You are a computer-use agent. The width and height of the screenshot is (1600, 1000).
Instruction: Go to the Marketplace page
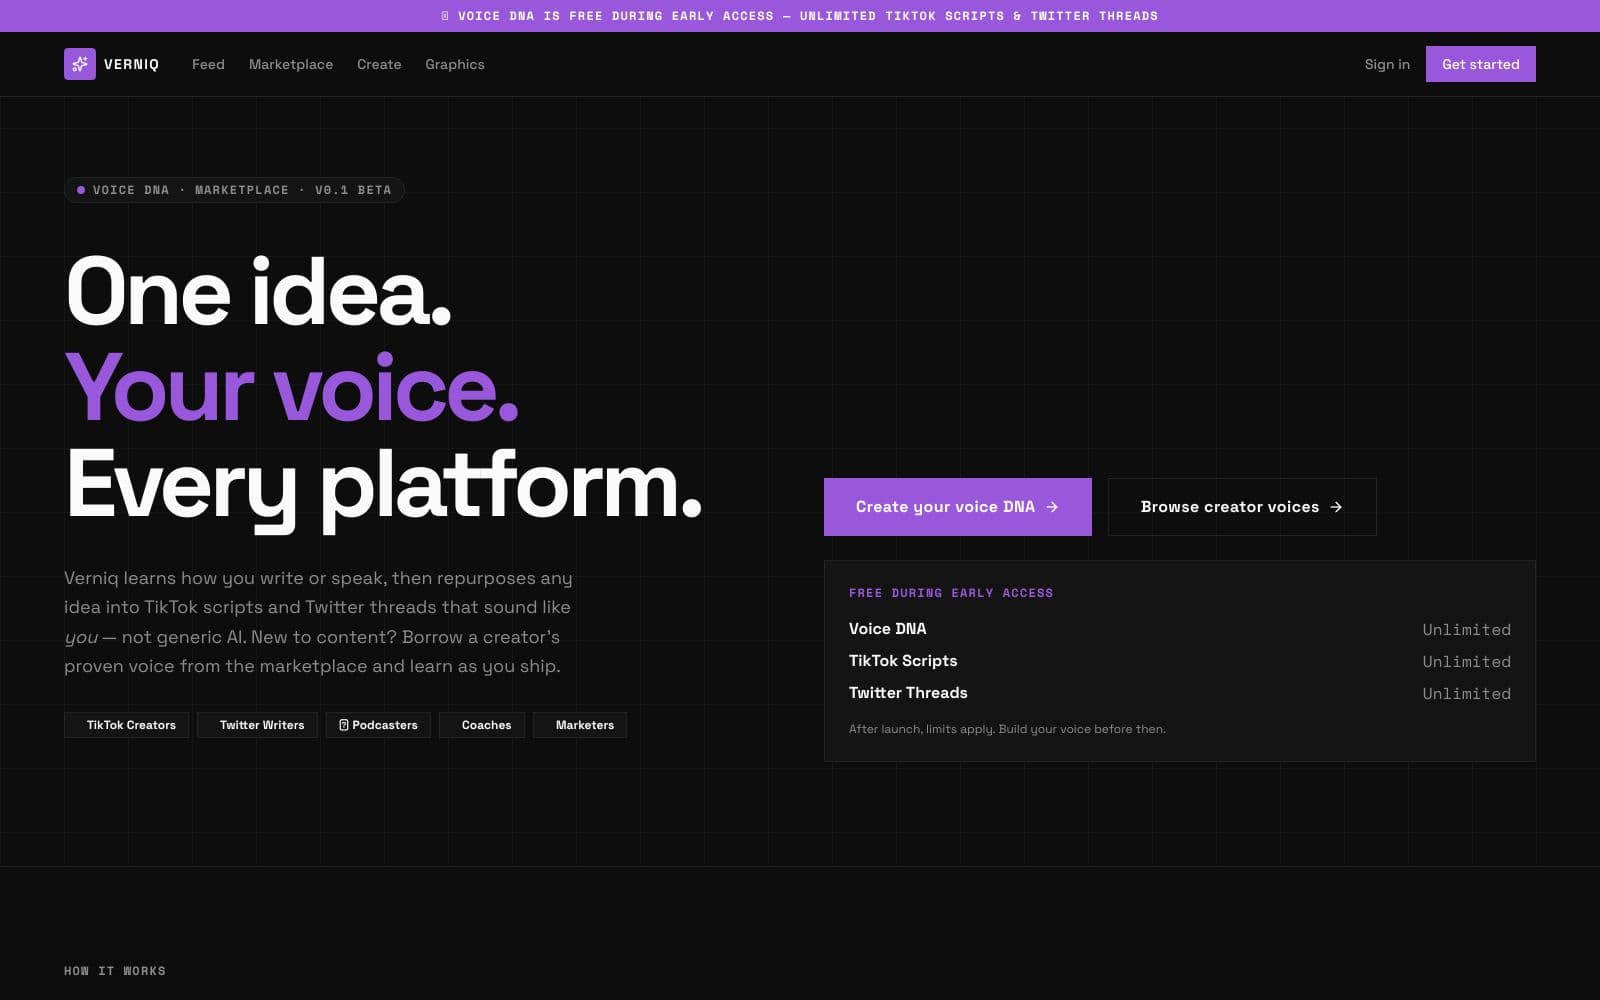pyautogui.click(x=291, y=64)
